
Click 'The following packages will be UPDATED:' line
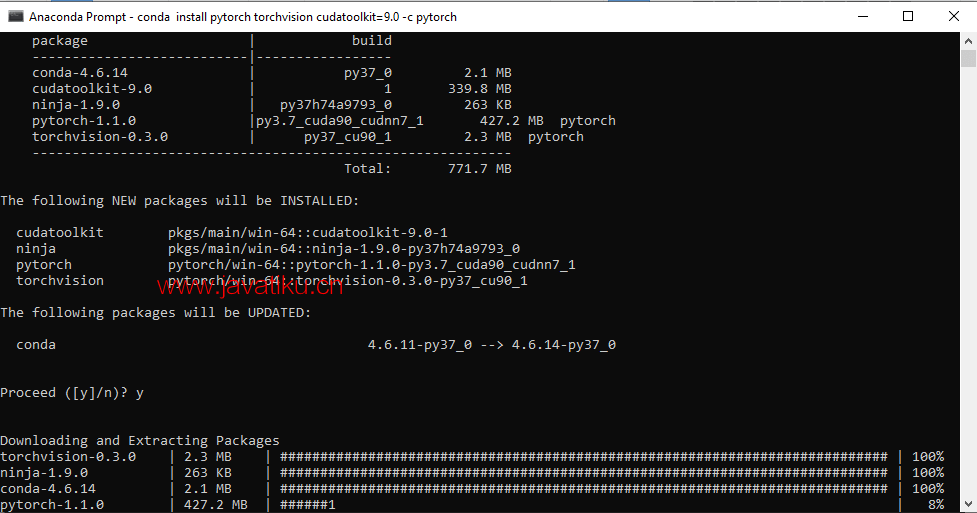pyautogui.click(x=156, y=312)
